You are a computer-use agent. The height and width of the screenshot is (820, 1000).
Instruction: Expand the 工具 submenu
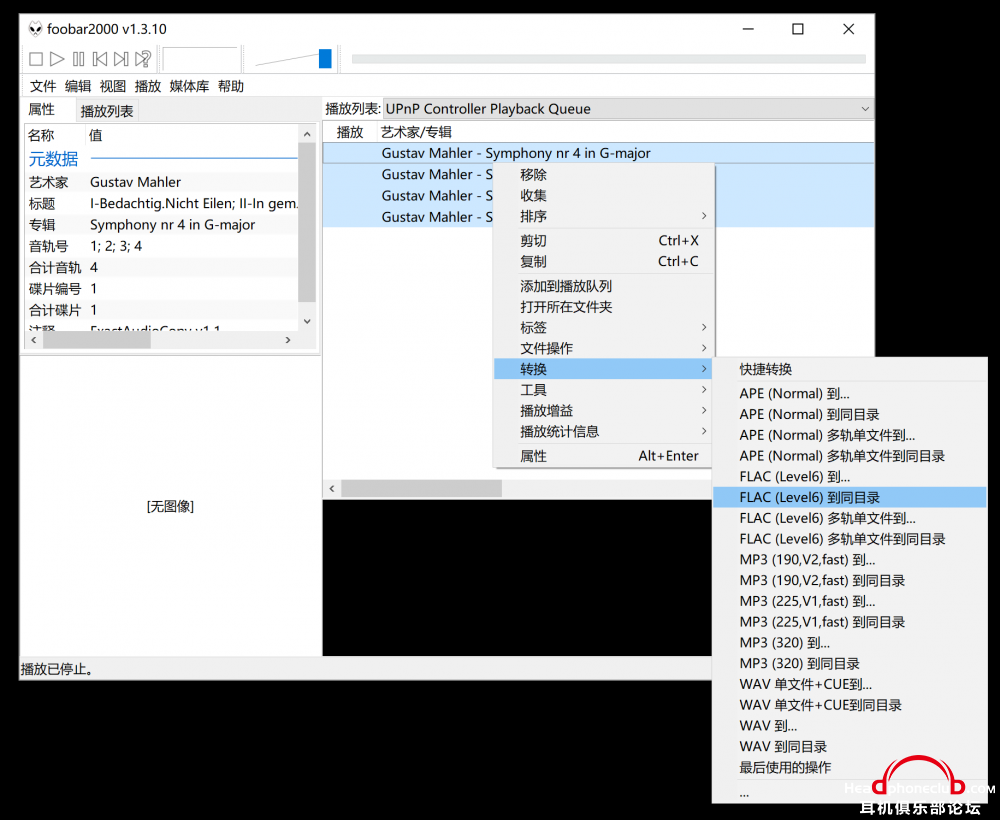[603, 390]
